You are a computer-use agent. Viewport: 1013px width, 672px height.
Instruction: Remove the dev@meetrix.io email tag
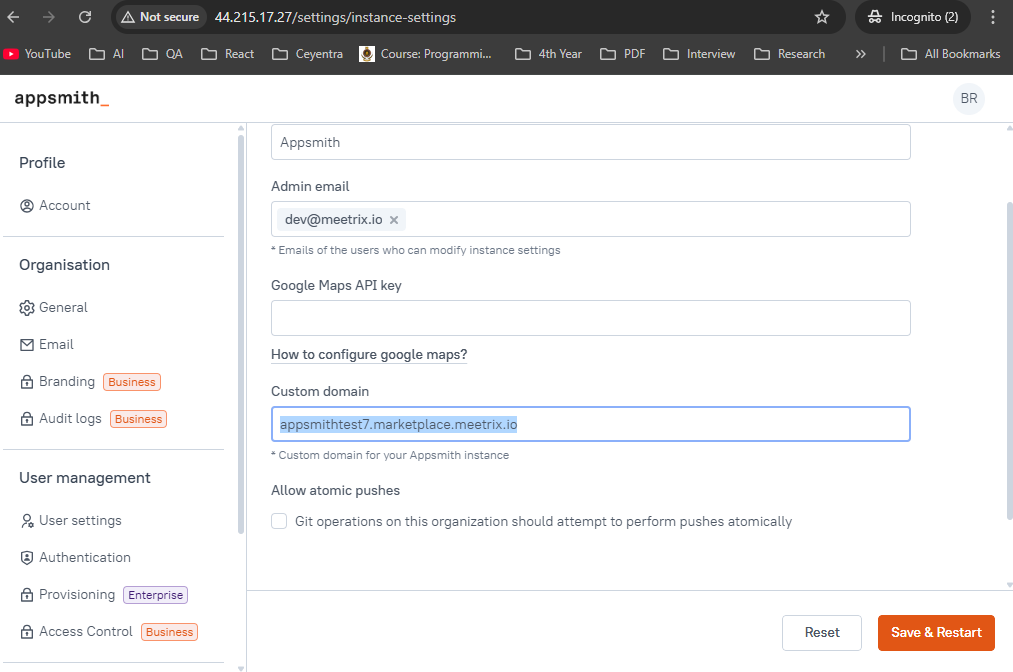393,220
